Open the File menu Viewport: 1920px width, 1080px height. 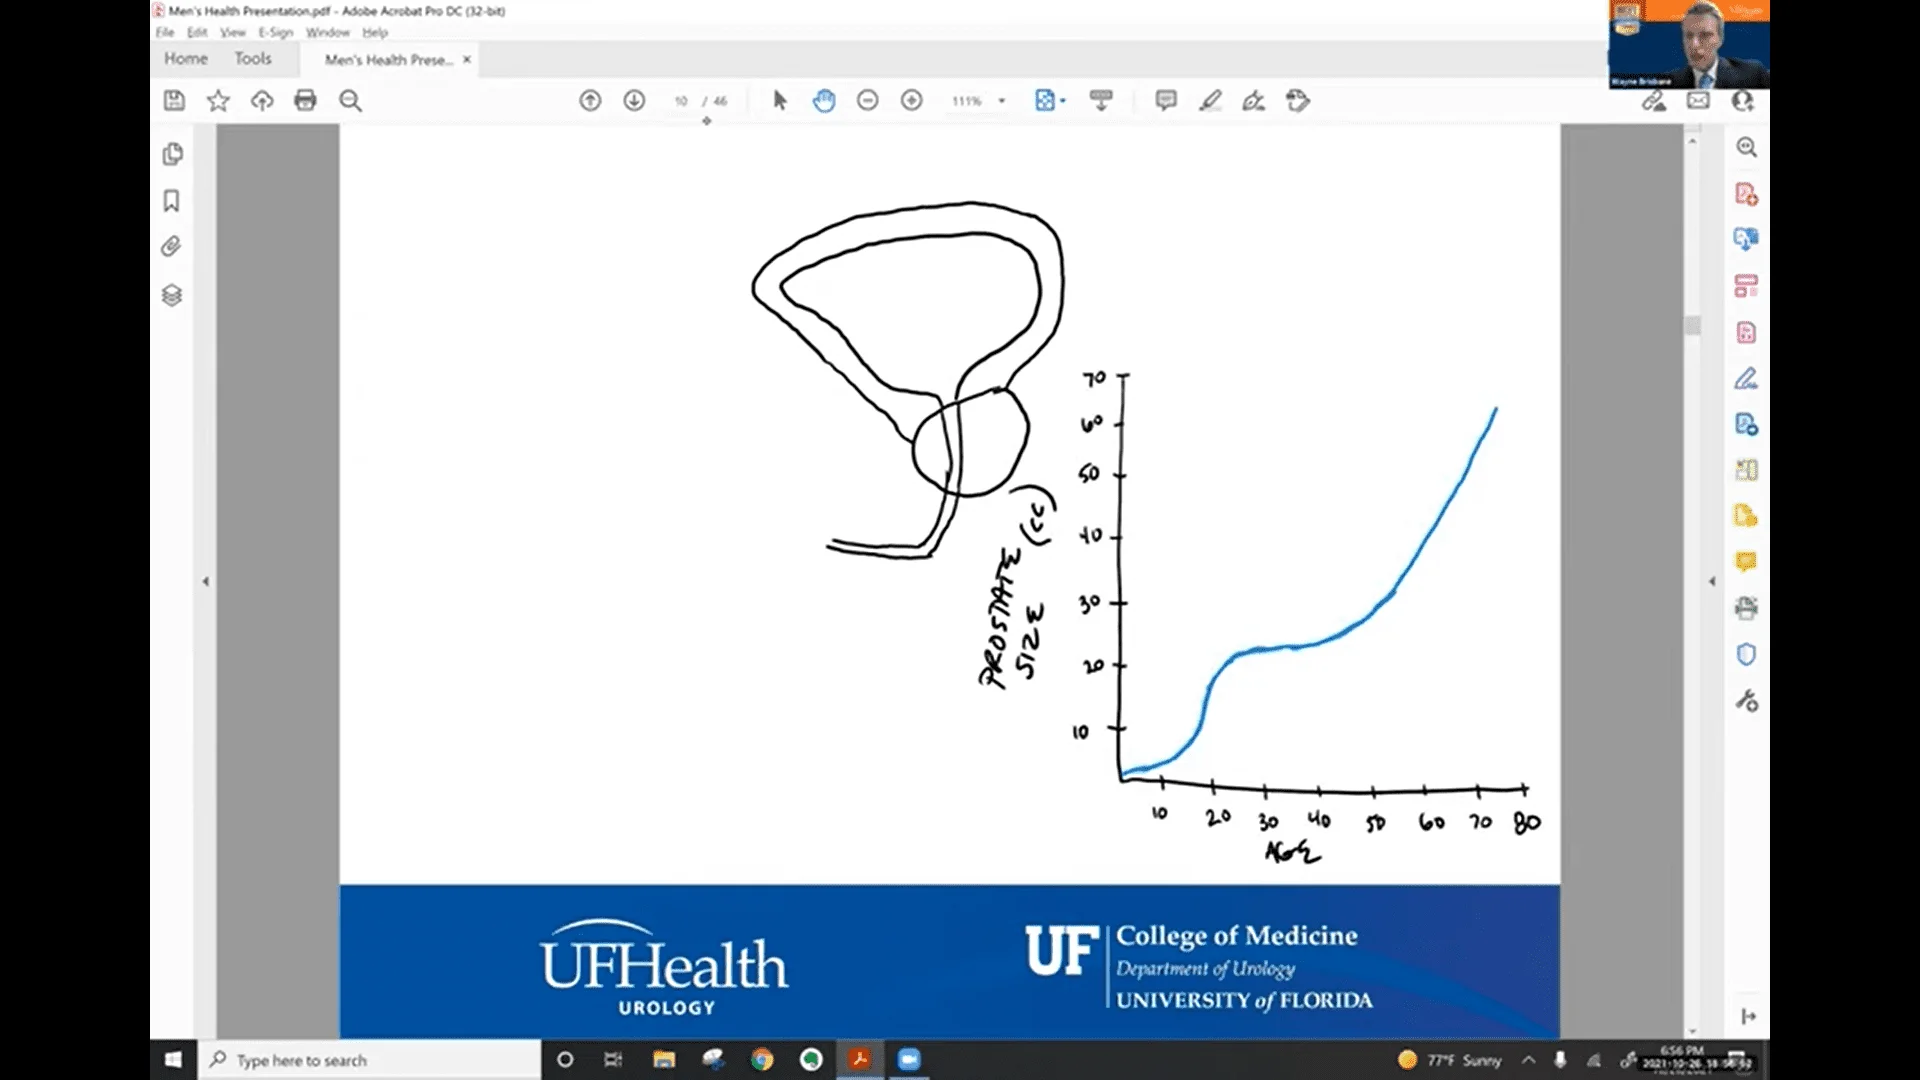click(165, 32)
